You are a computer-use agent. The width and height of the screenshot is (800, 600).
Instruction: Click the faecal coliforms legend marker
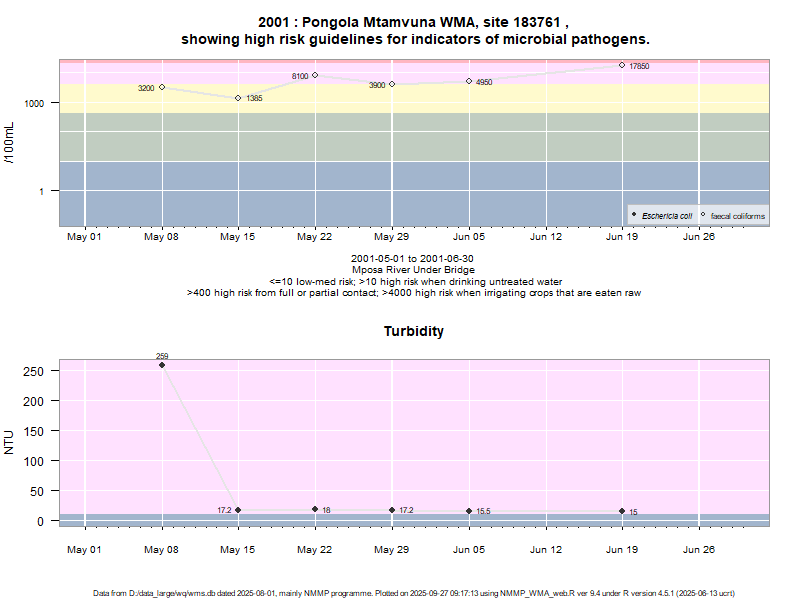[703, 215]
